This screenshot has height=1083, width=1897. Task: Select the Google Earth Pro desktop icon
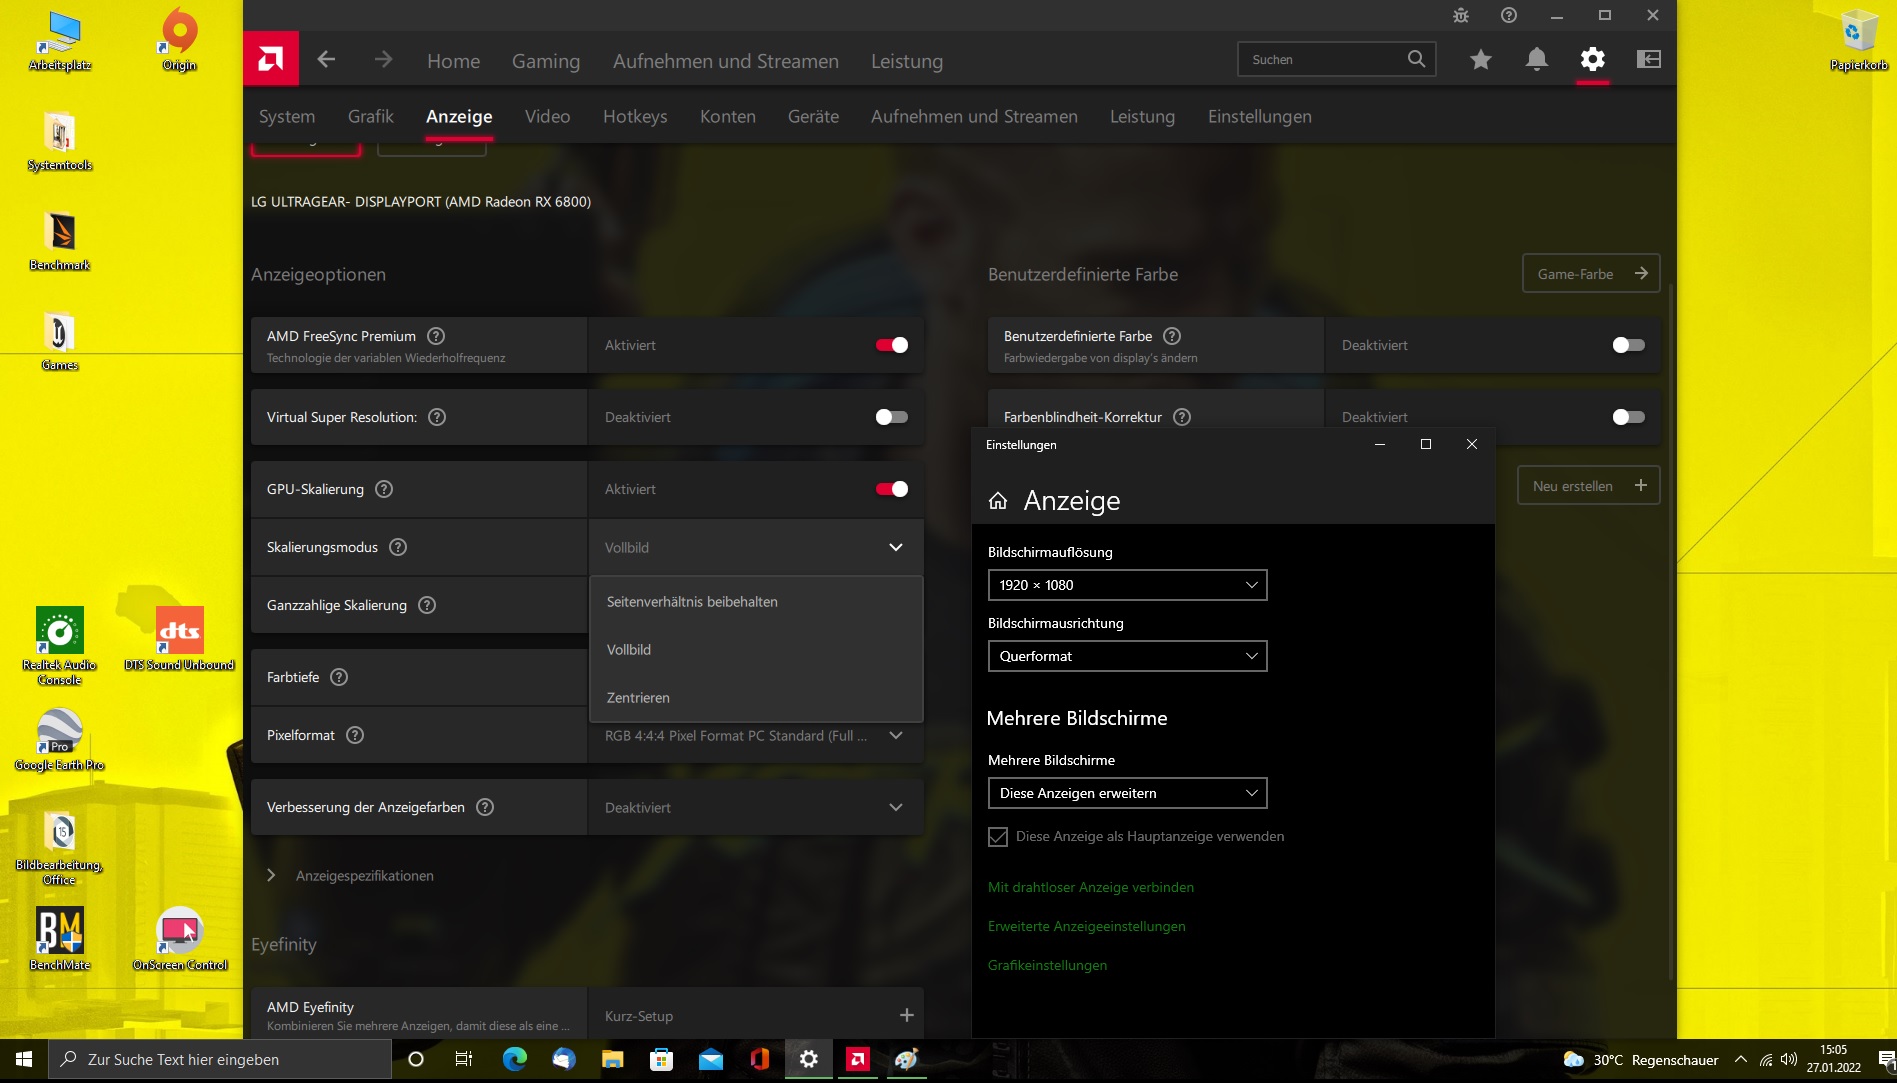click(60, 740)
